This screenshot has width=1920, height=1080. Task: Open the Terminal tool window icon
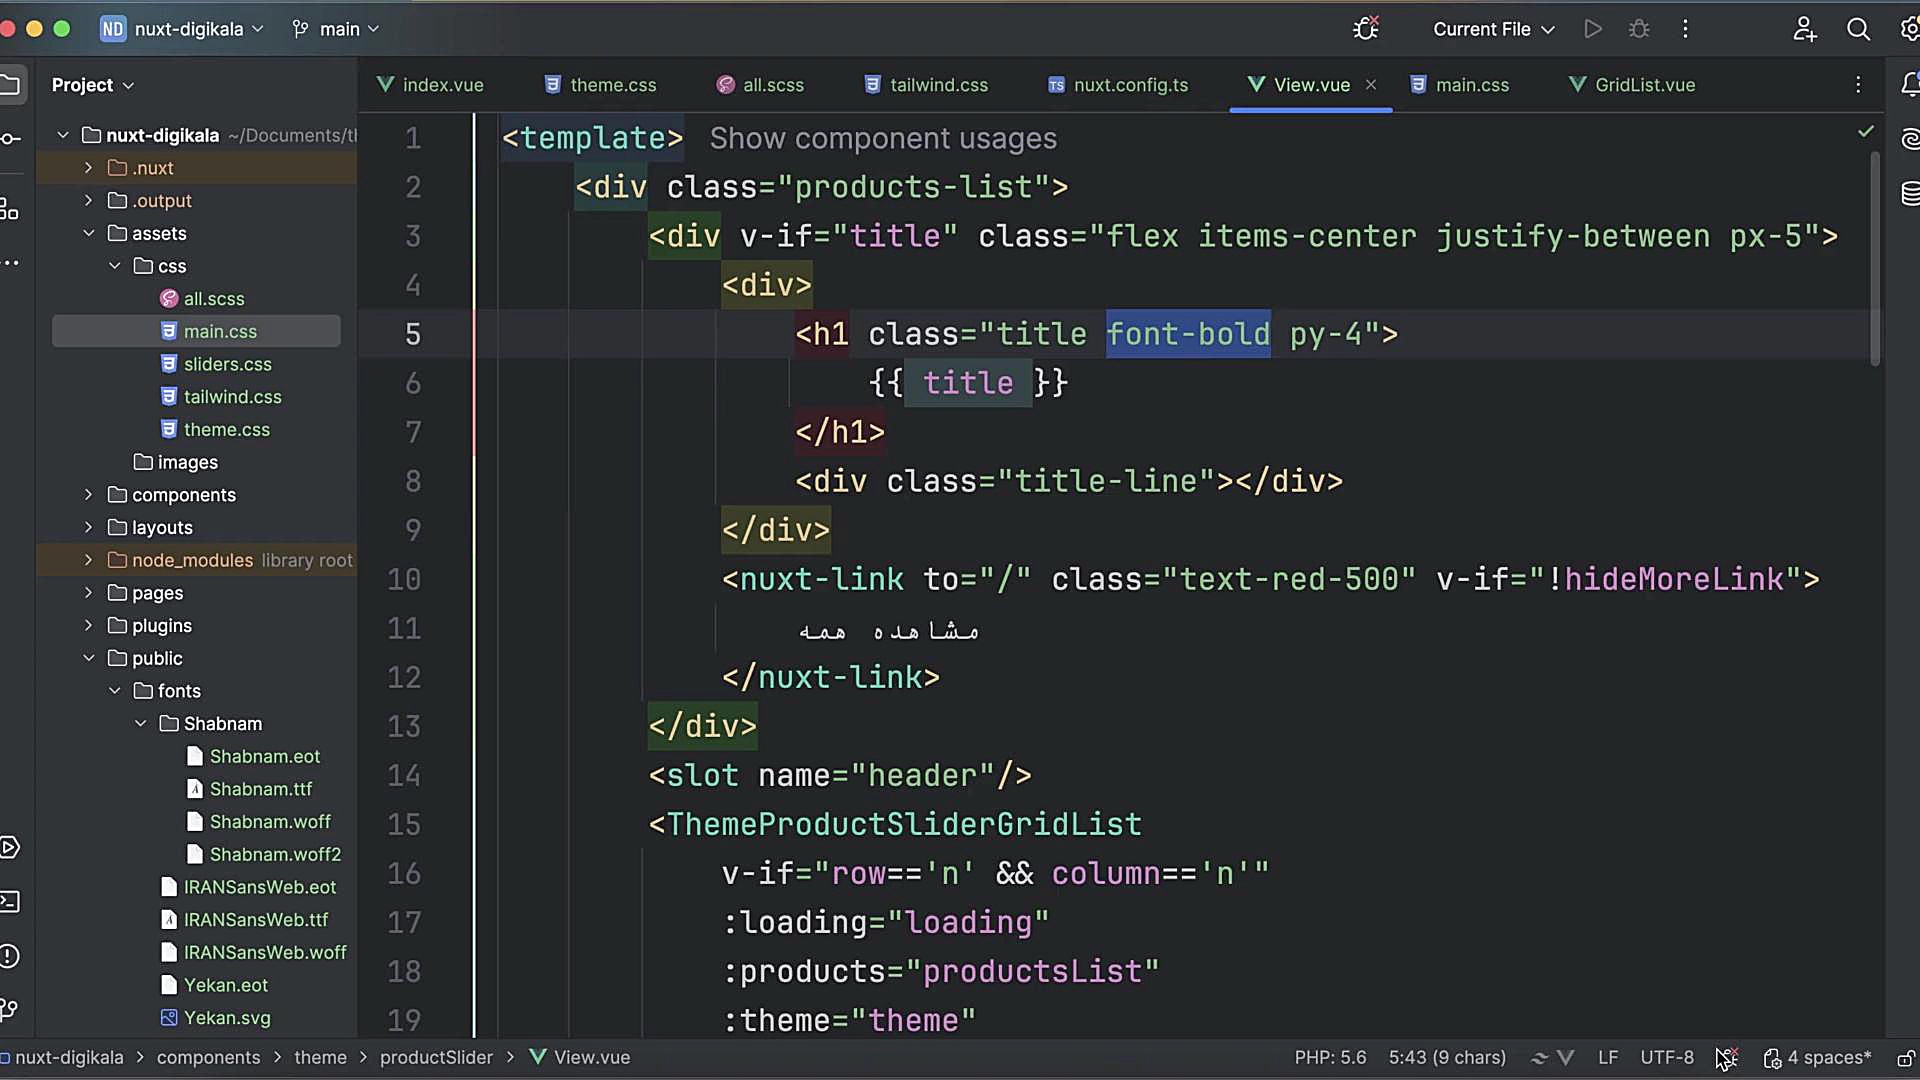click(10, 902)
